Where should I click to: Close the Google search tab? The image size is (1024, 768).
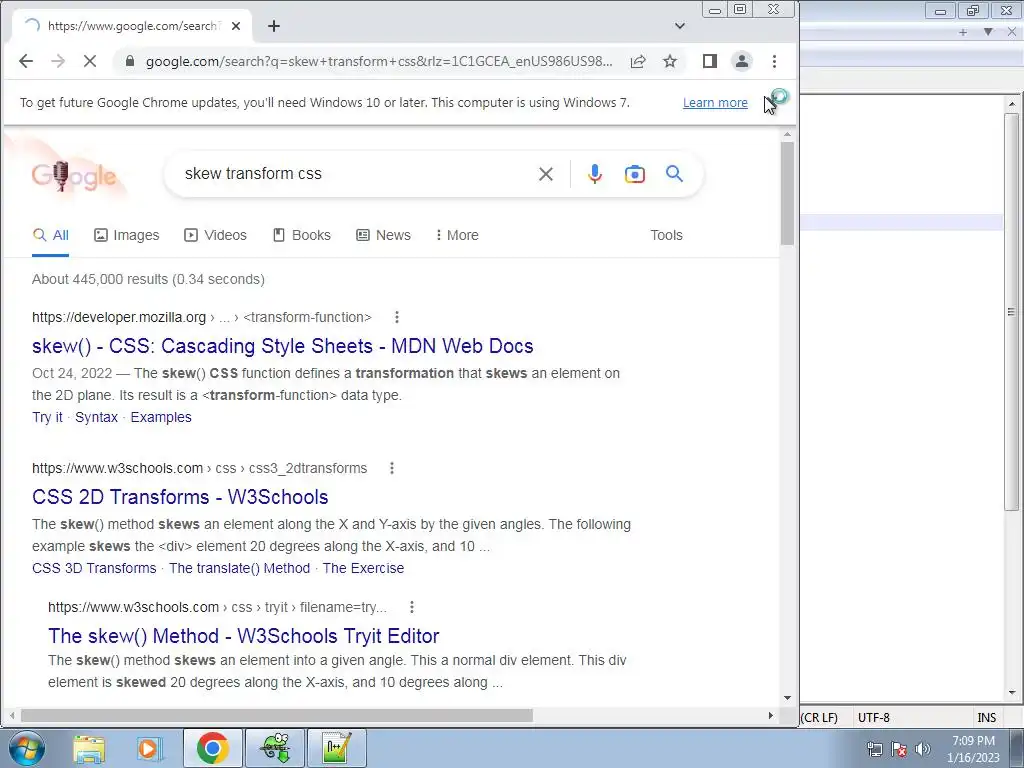(x=236, y=26)
